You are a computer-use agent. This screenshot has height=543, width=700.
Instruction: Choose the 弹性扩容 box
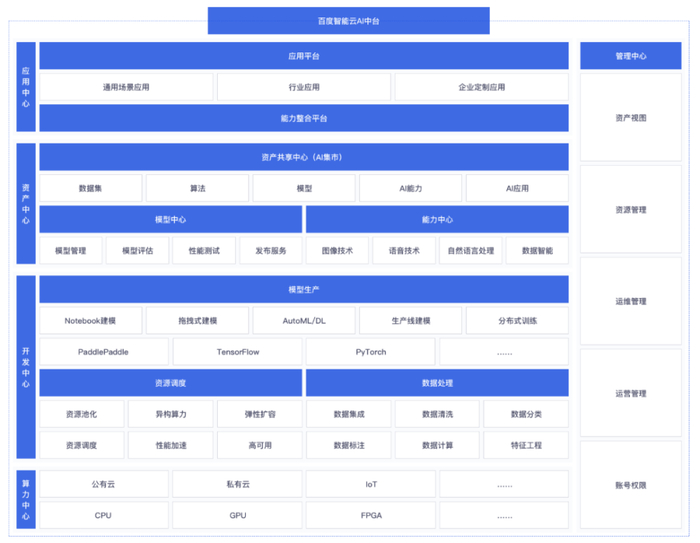point(260,414)
